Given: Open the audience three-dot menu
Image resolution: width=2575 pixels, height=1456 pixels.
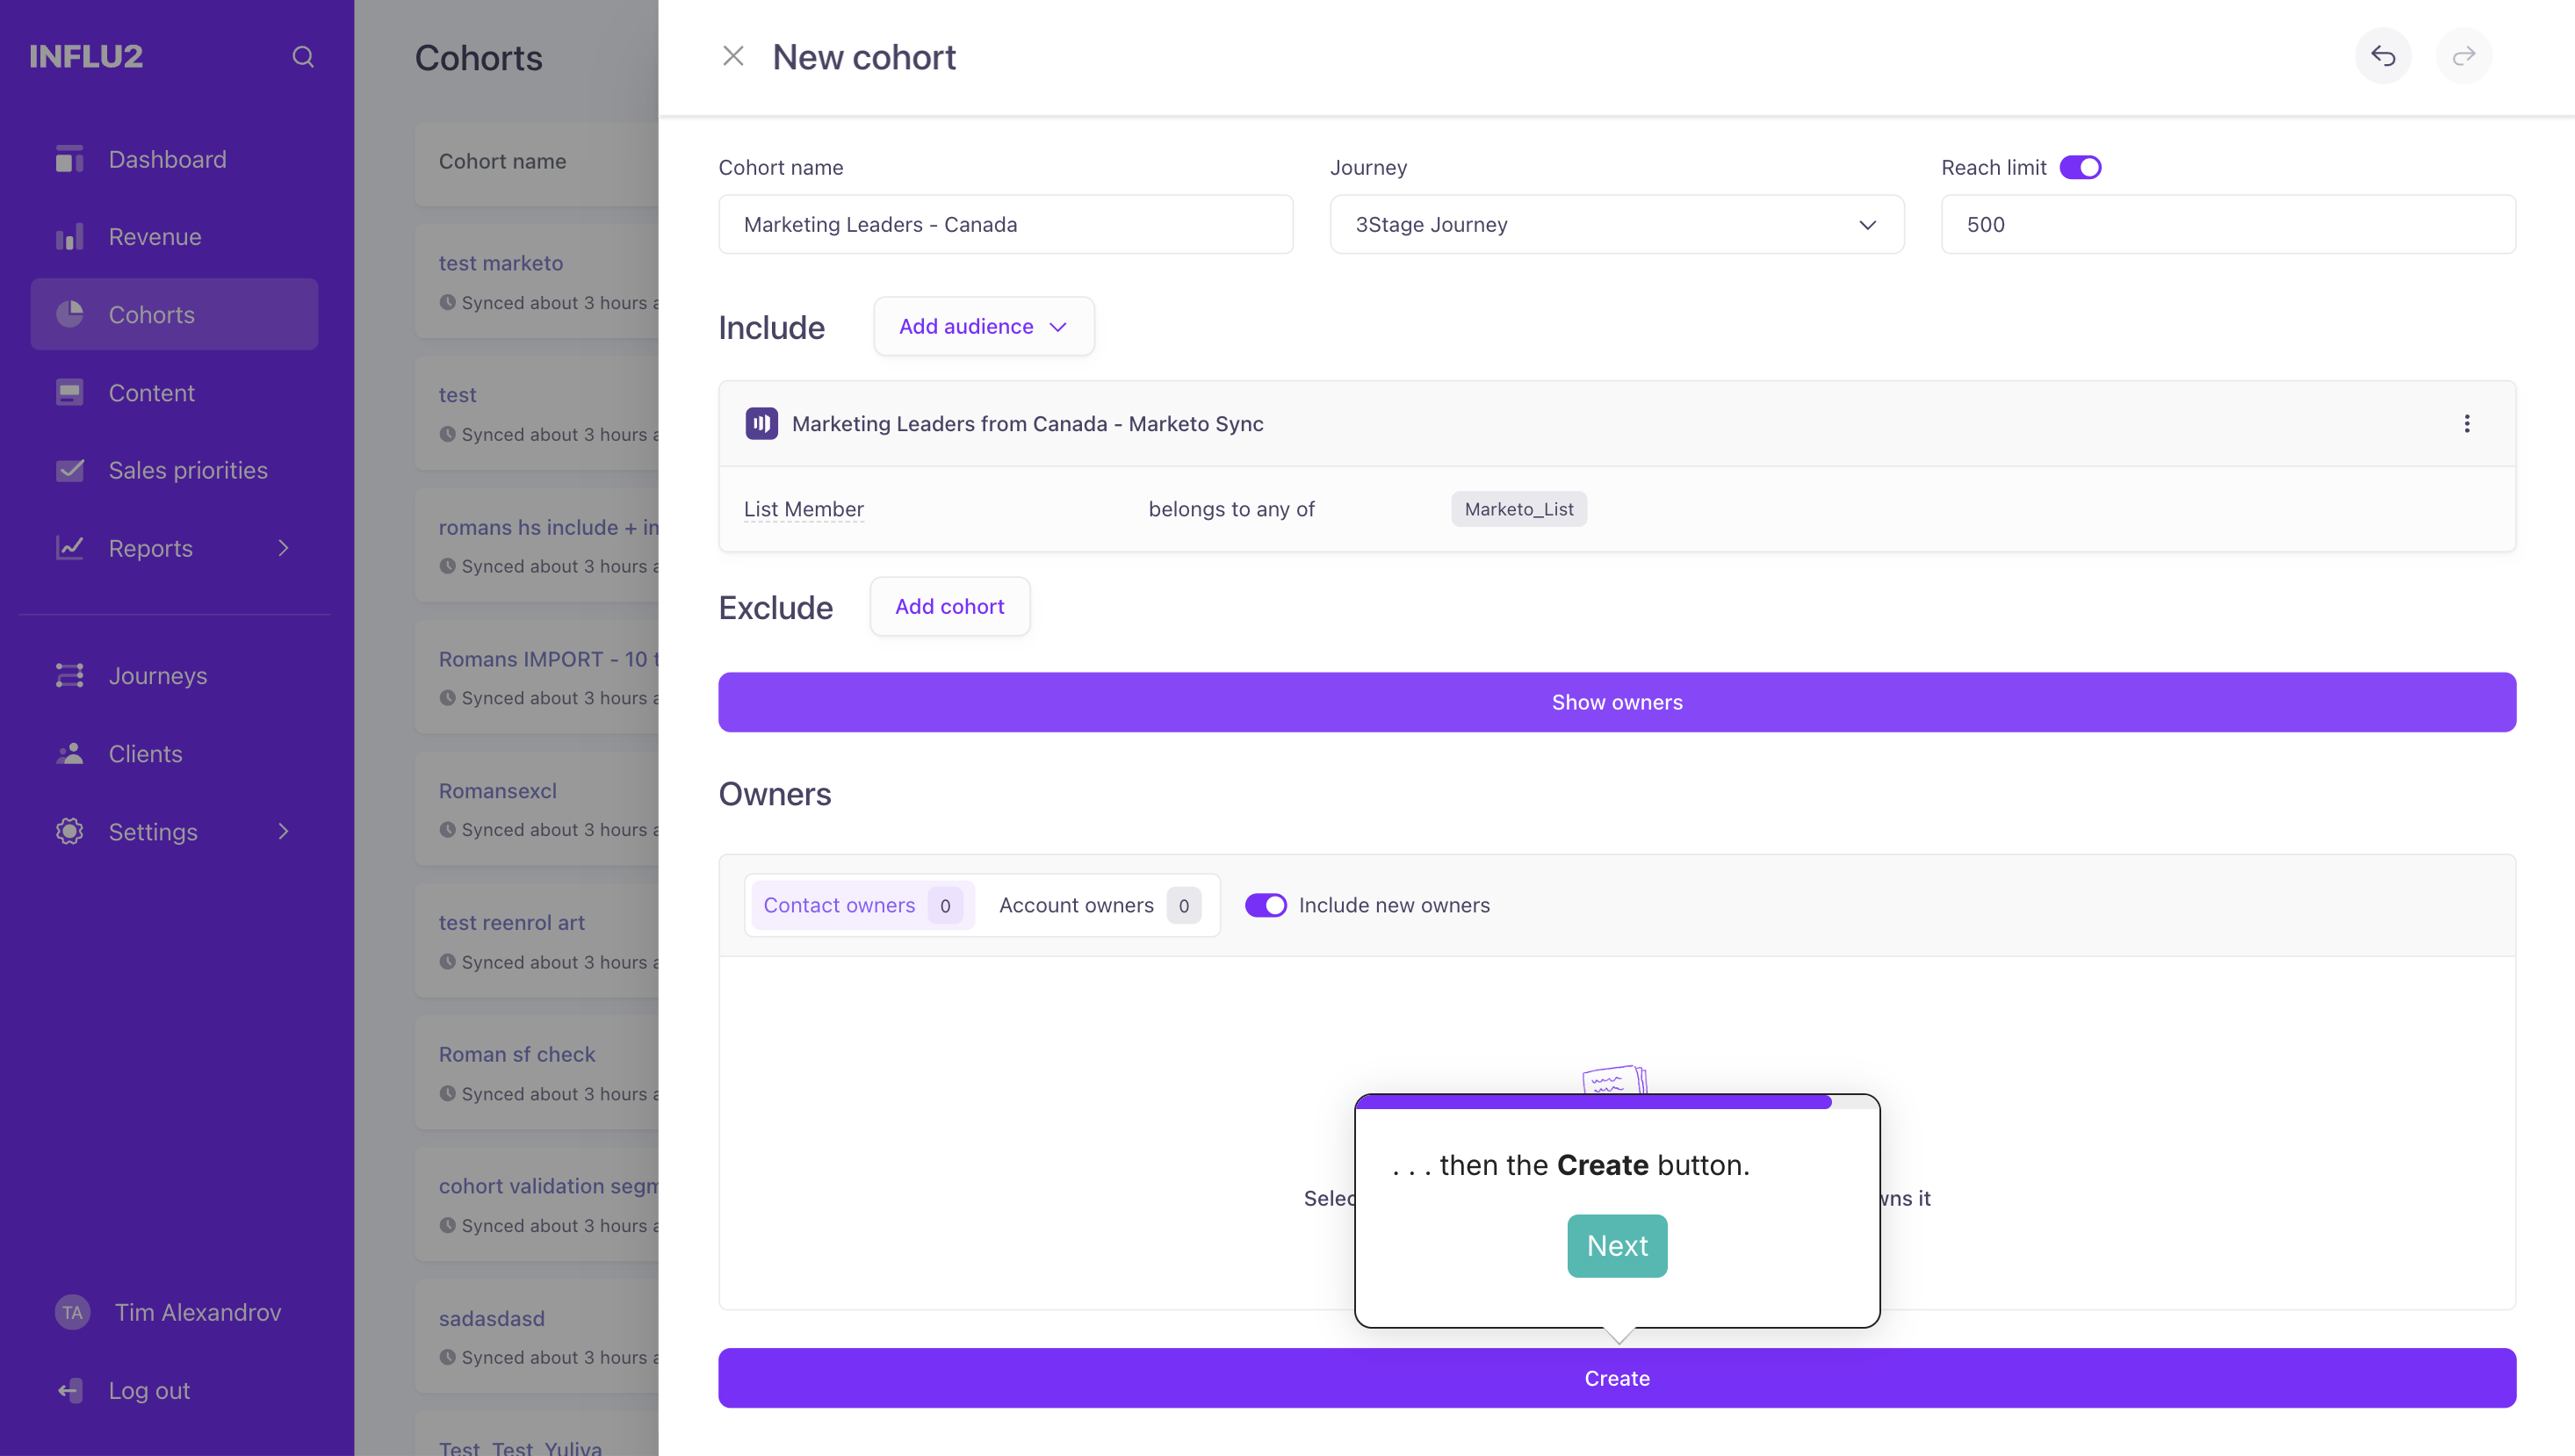Looking at the screenshot, I should pos(2467,424).
